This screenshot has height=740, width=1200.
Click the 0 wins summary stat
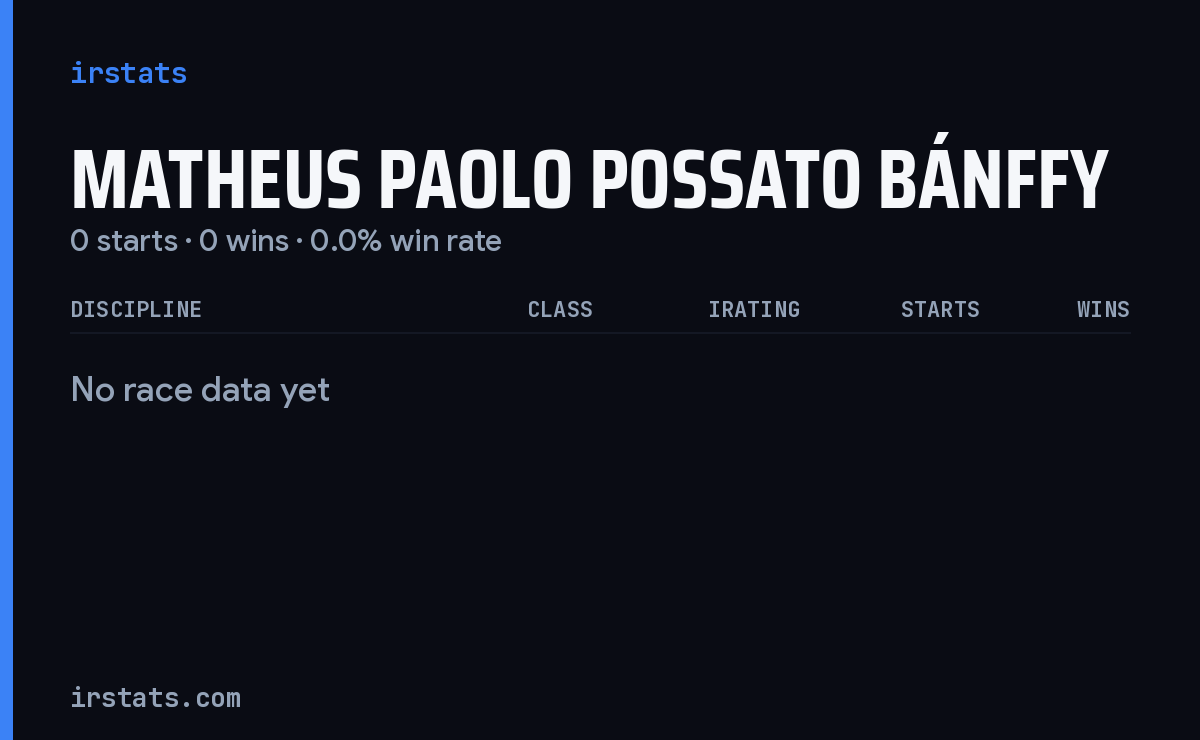(244, 241)
